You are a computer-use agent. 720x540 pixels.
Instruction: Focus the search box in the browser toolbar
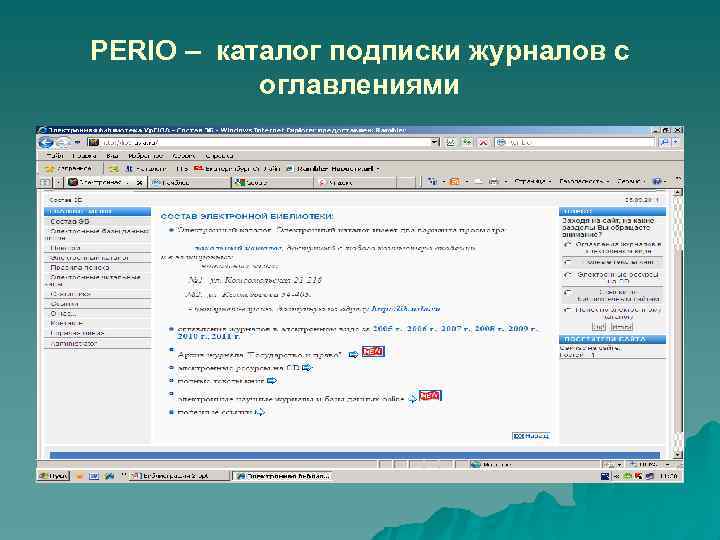click(x=575, y=143)
